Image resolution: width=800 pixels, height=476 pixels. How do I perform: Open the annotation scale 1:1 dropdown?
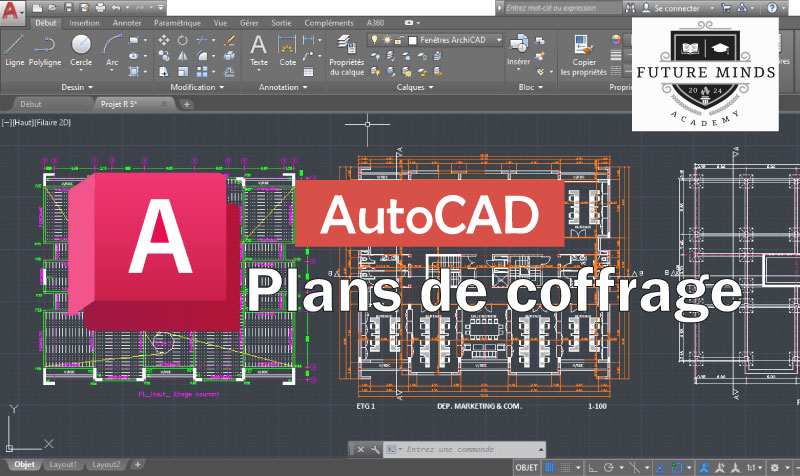[754, 467]
